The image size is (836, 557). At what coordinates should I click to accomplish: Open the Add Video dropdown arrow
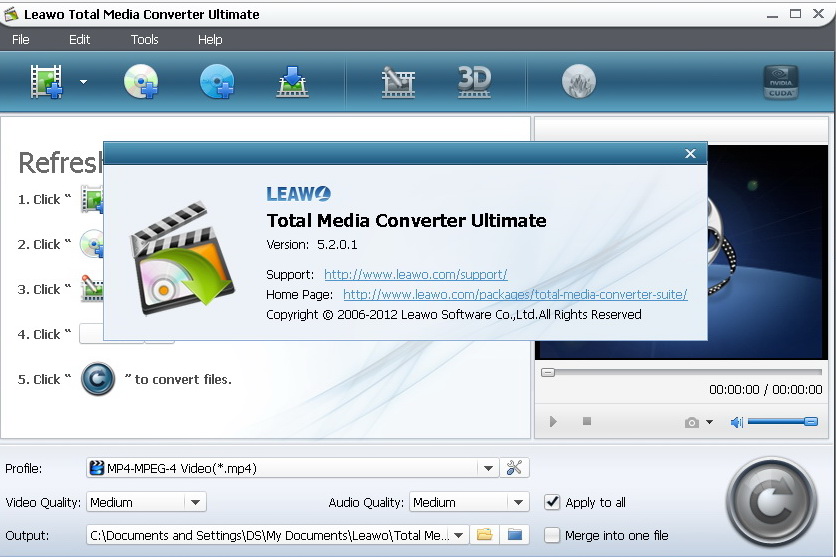click(x=84, y=82)
